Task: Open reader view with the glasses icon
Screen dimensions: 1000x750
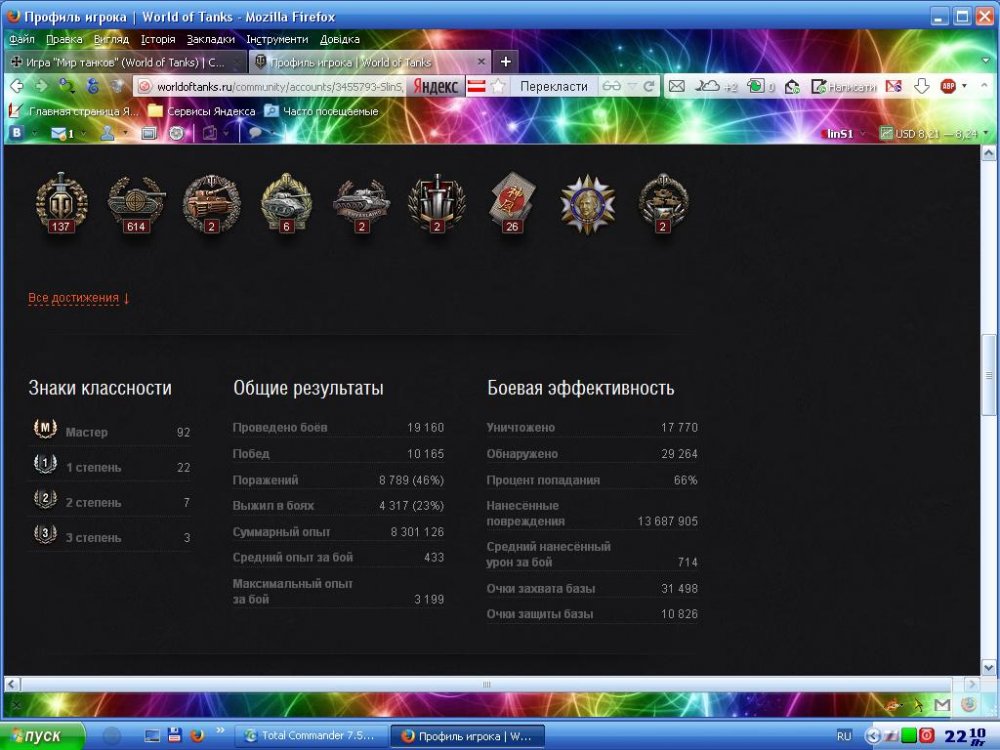Action: click(611, 86)
